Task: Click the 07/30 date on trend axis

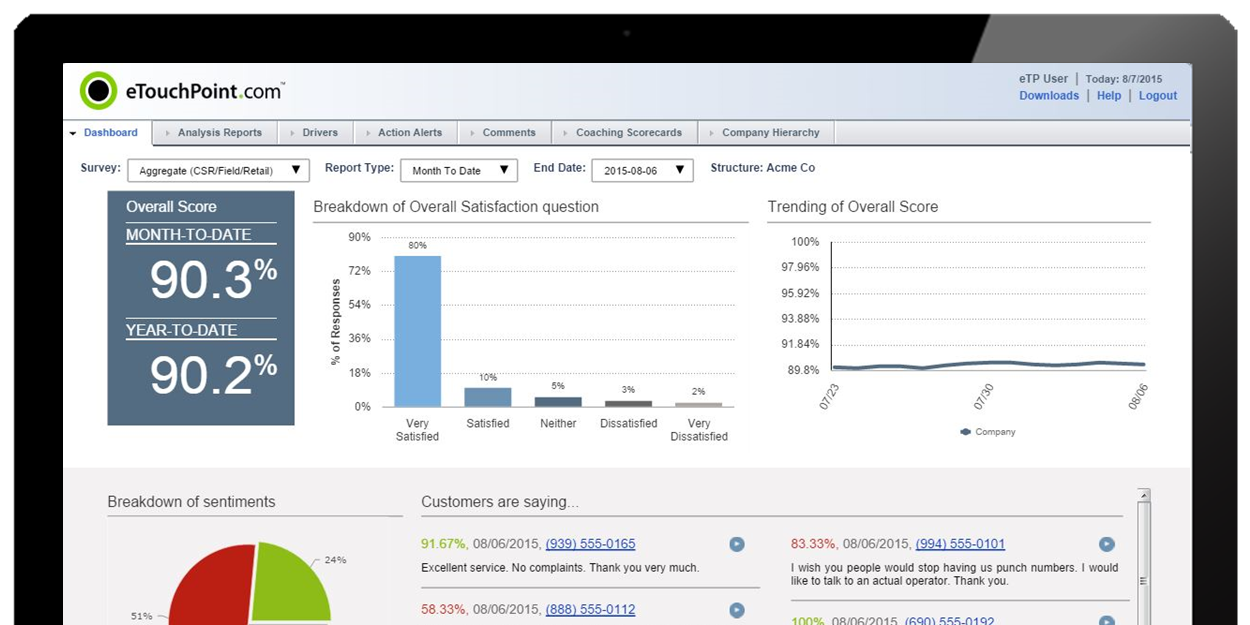Action: [x=983, y=397]
